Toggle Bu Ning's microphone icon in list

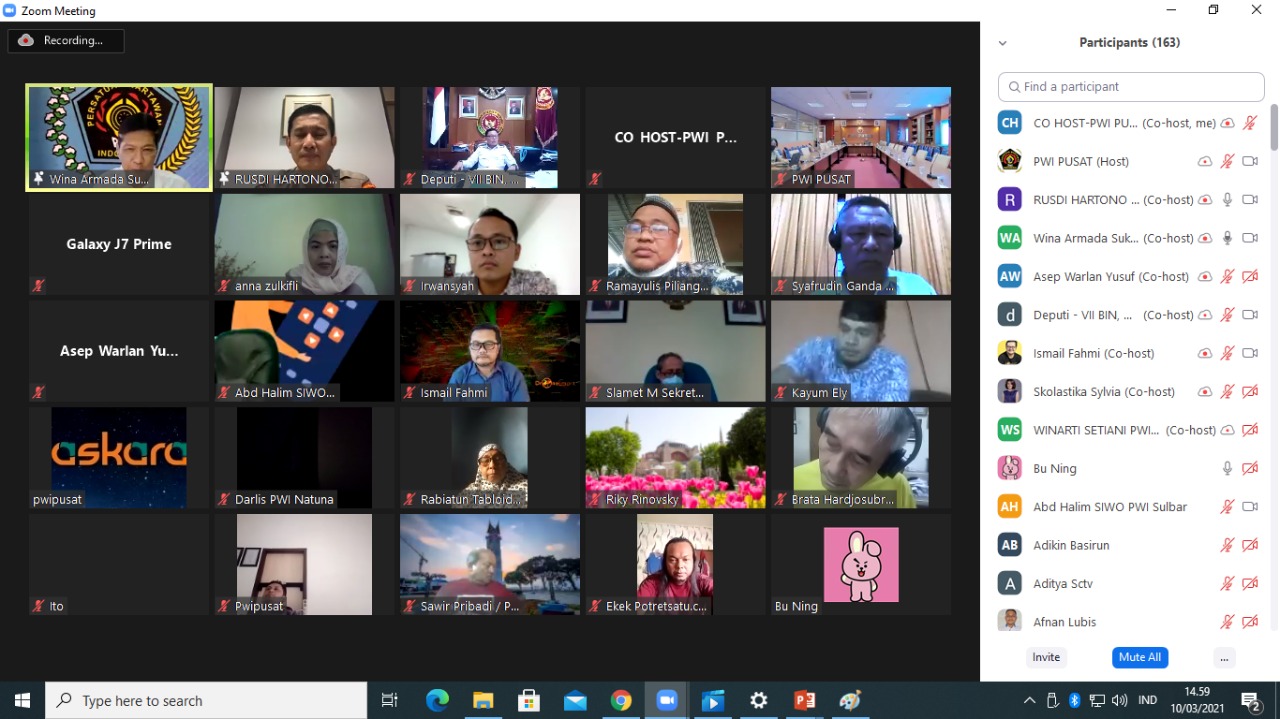click(1227, 469)
